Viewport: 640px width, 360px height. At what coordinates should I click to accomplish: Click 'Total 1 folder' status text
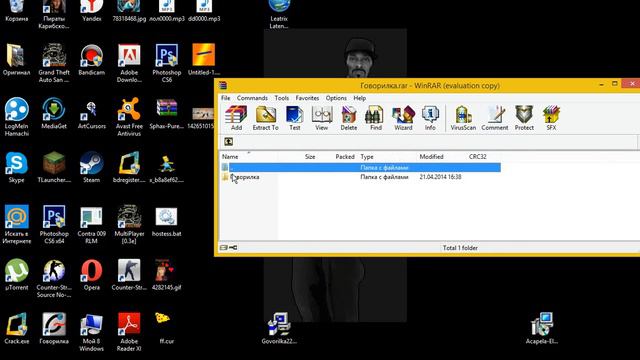(460, 248)
